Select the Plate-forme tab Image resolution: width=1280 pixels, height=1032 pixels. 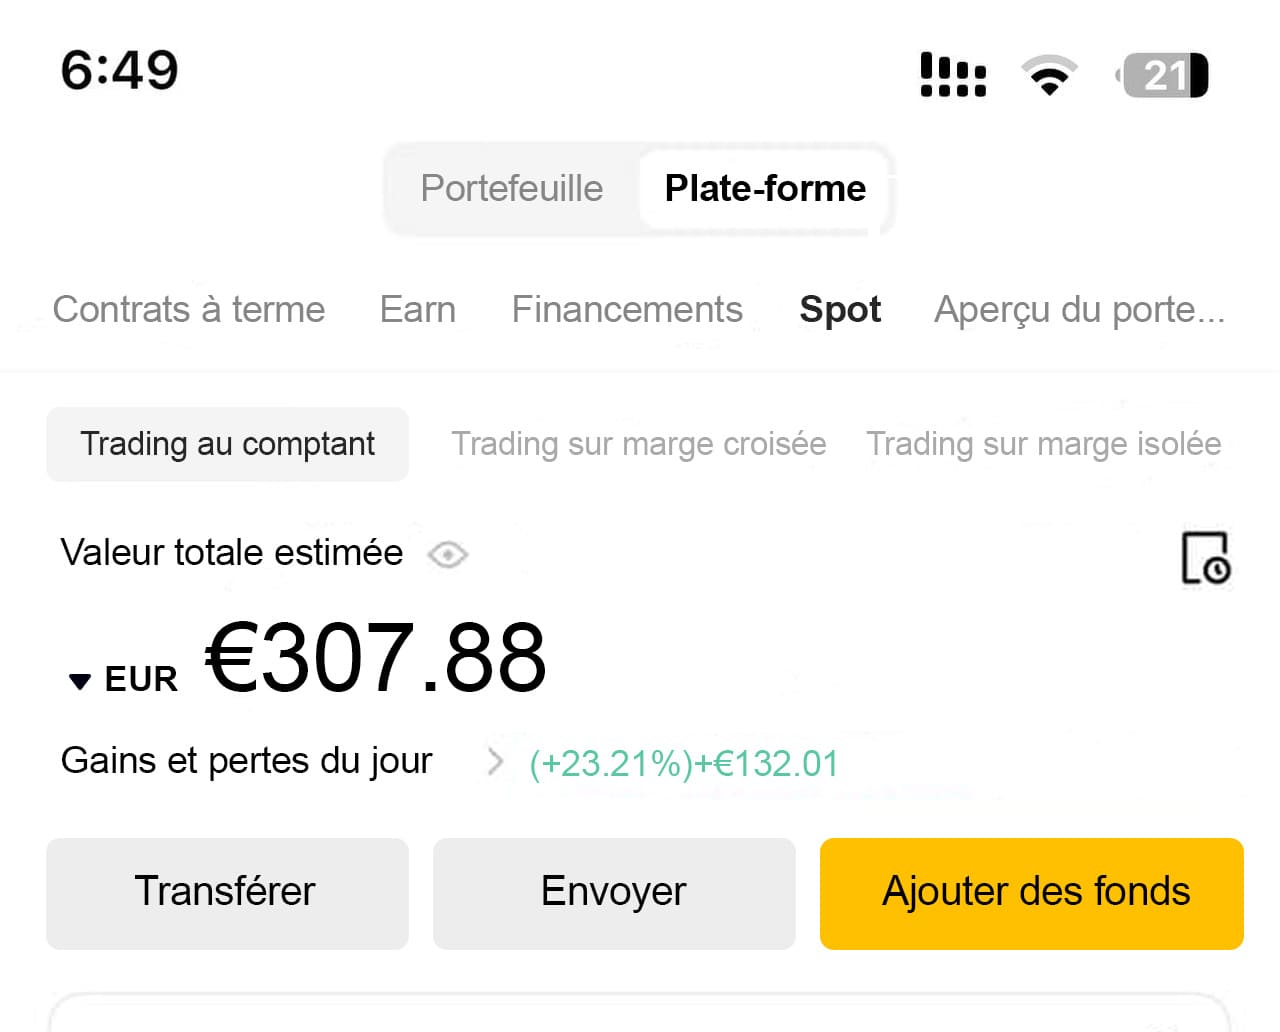pos(765,188)
